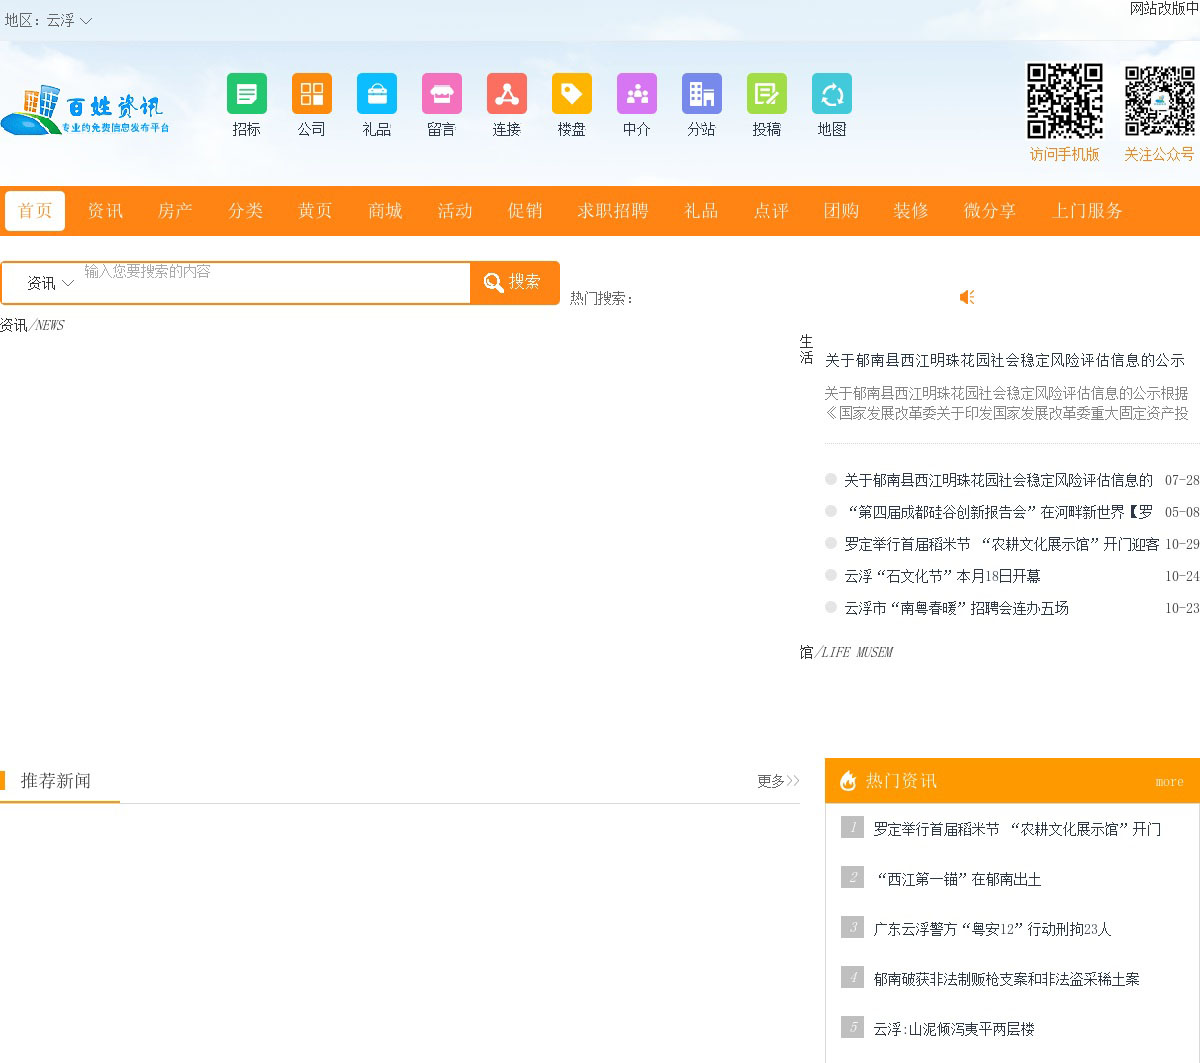Click the 中介 purple people icon

pos(636,94)
